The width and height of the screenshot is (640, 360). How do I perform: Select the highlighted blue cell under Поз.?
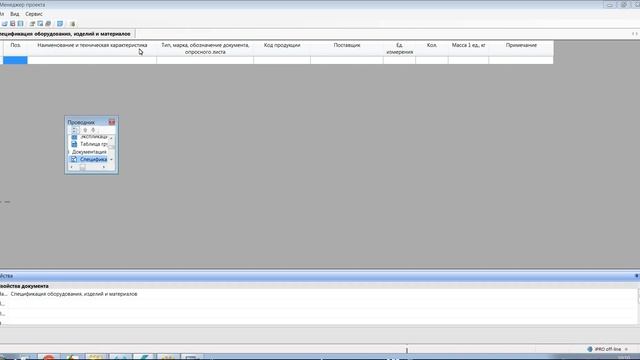pos(16,60)
